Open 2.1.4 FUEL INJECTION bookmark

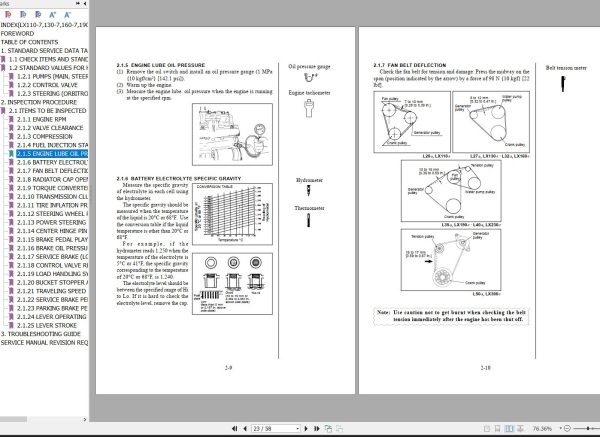(52, 145)
